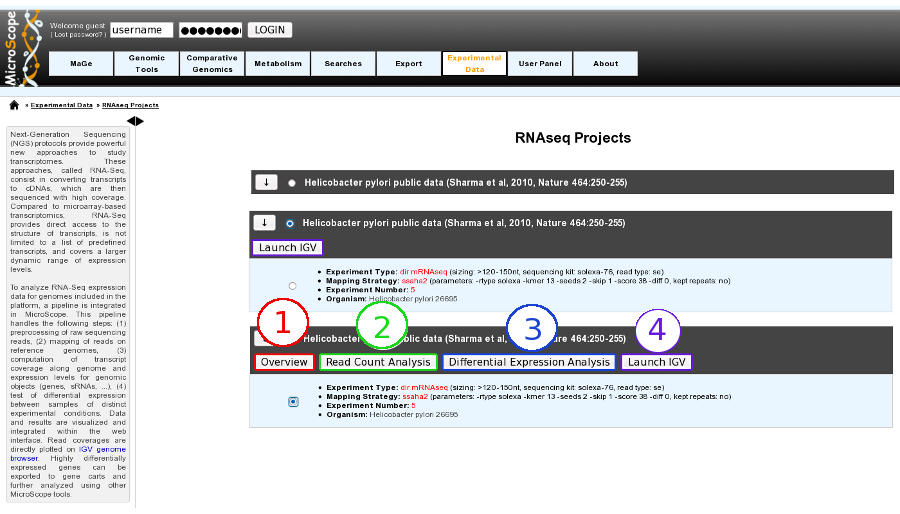Viewport: 900px width, 514px height.
Task: Expand the second Helicobacter pylori project arrow
Action: 265,223
